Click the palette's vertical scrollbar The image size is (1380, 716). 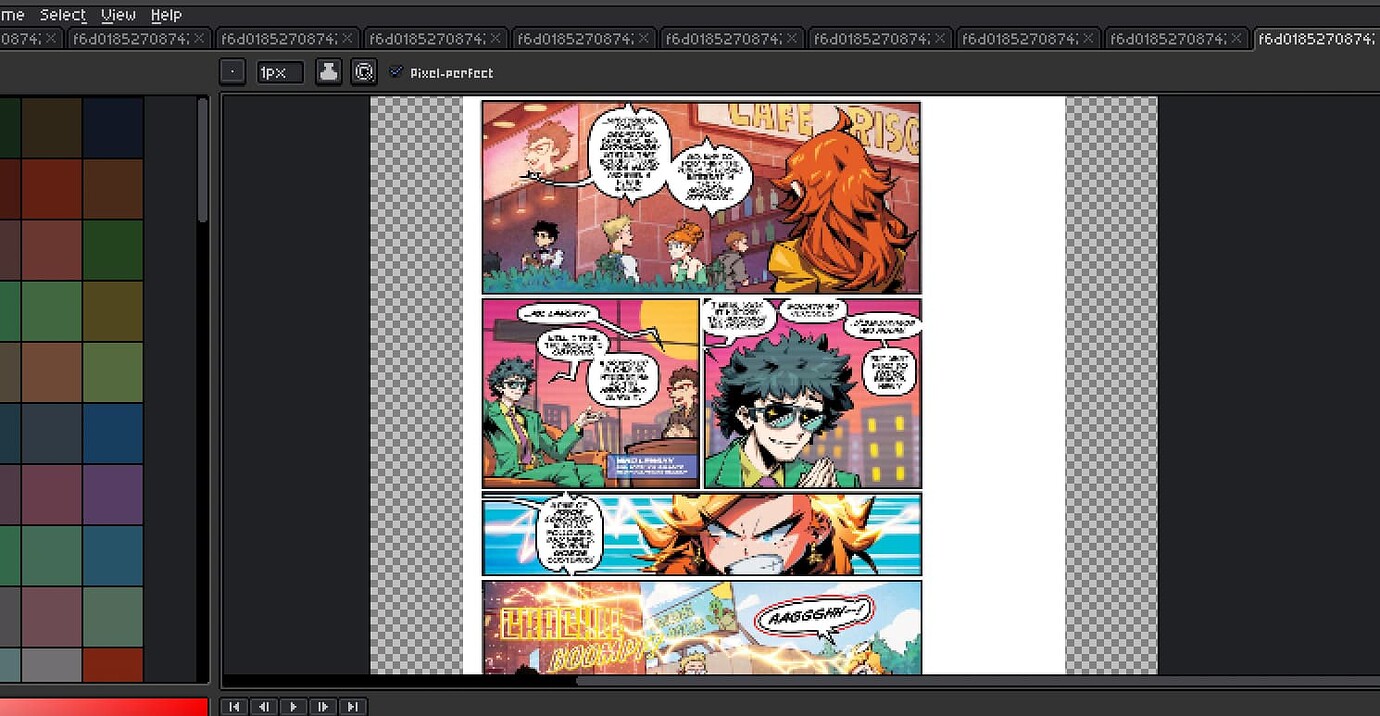(x=203, y=160)
